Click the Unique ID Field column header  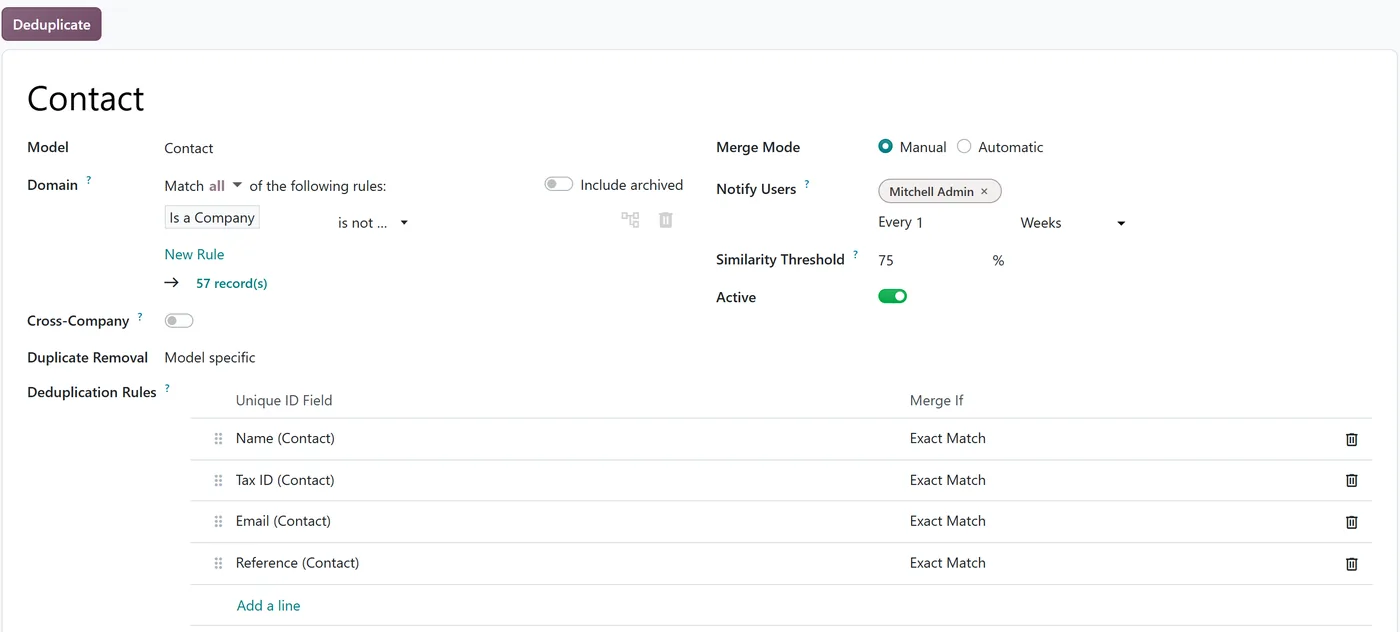pyautogui.click(x=284, y=400)
